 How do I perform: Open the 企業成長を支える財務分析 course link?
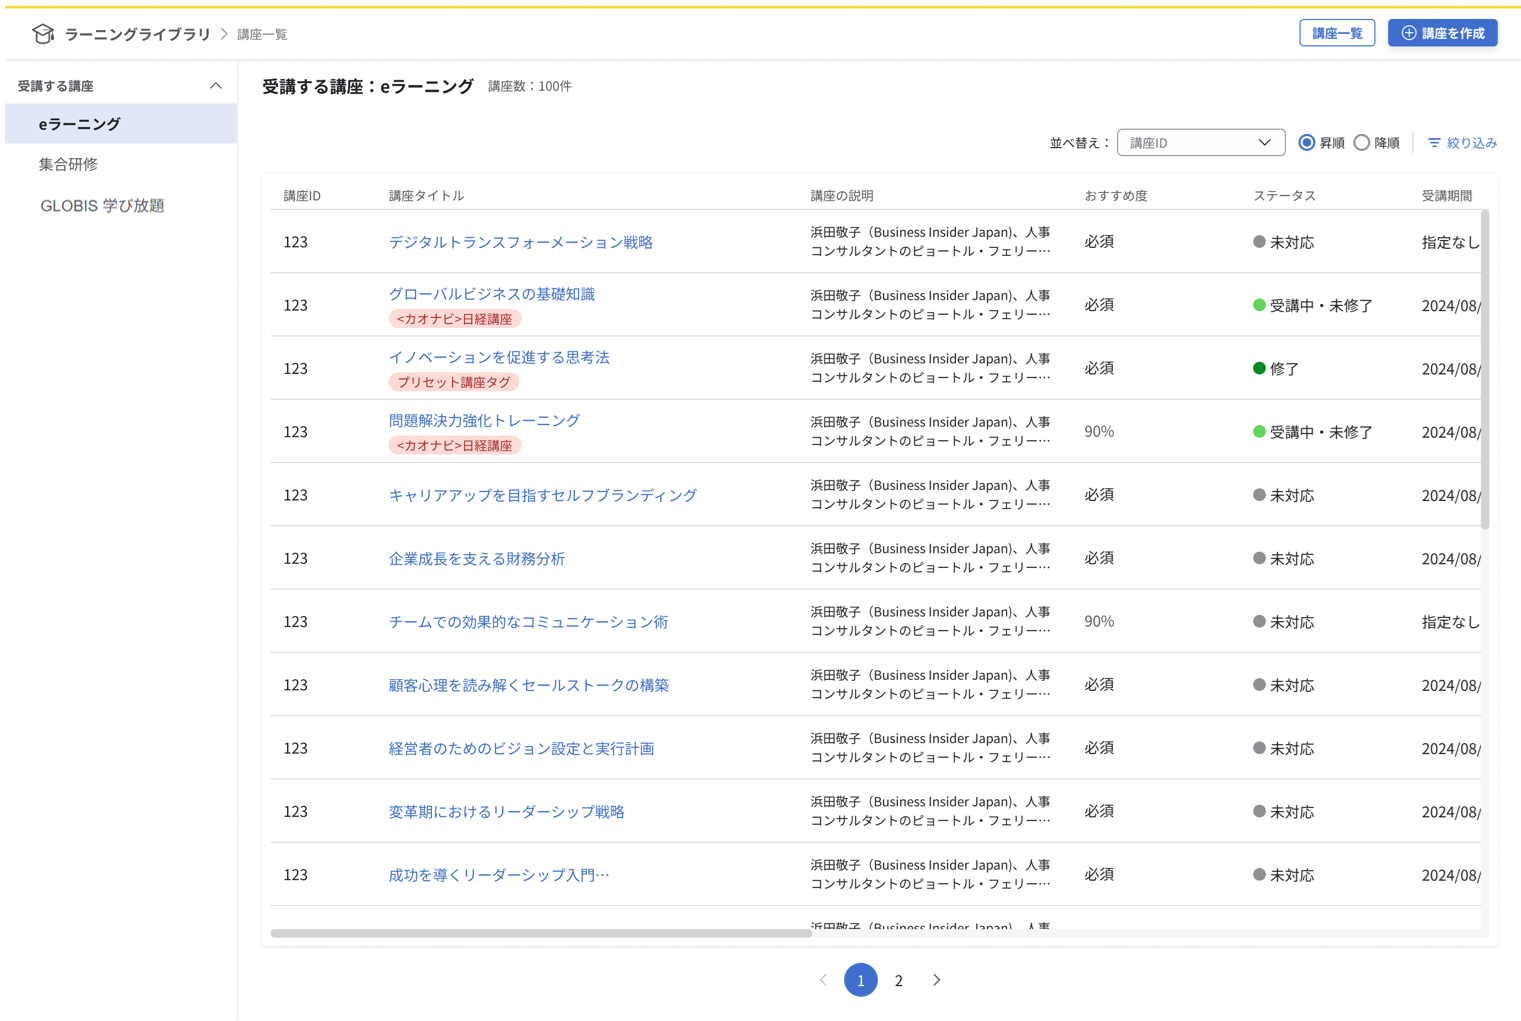point(477,558)
